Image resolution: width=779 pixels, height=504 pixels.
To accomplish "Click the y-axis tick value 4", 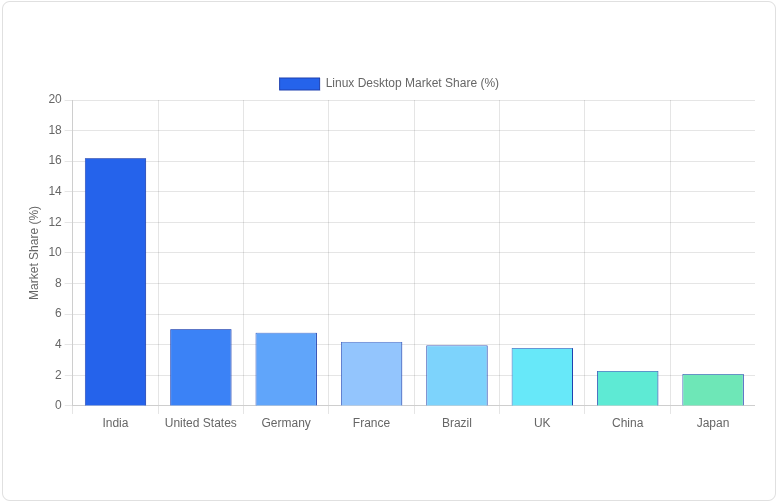I will pos(59,344).
